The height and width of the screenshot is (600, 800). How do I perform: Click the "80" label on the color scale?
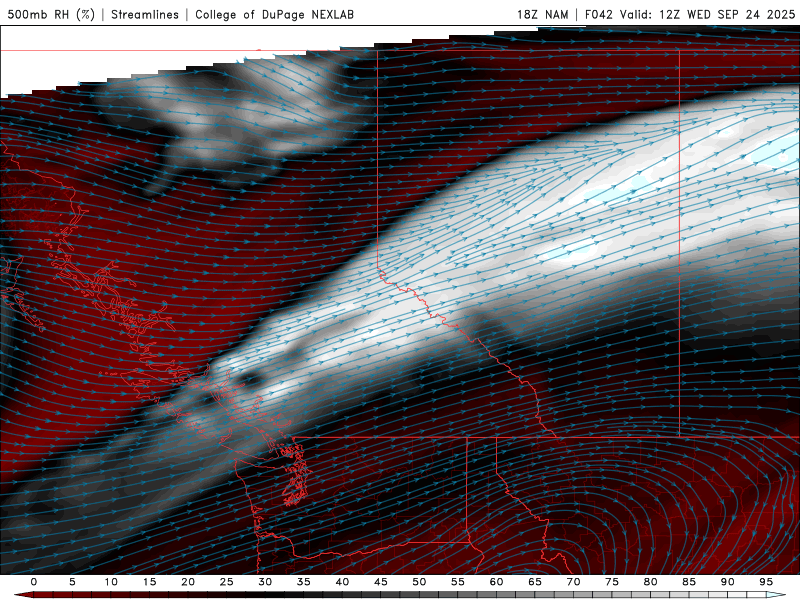tap(651, 582)
